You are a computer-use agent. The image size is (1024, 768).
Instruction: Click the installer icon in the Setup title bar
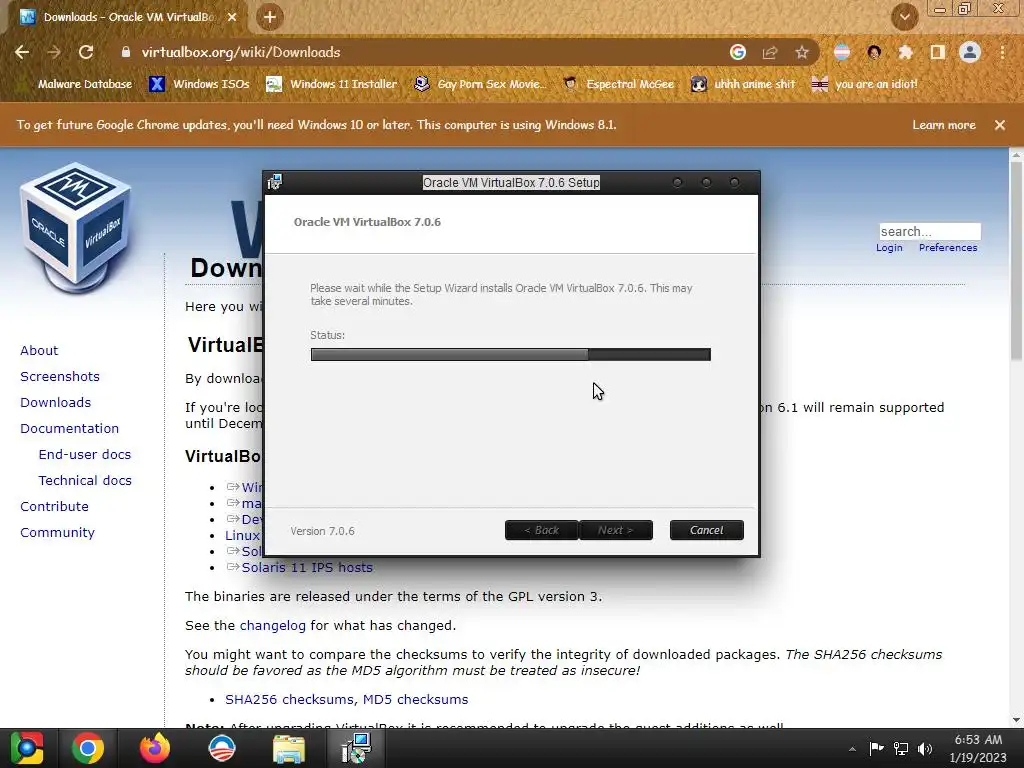(274, 182)
